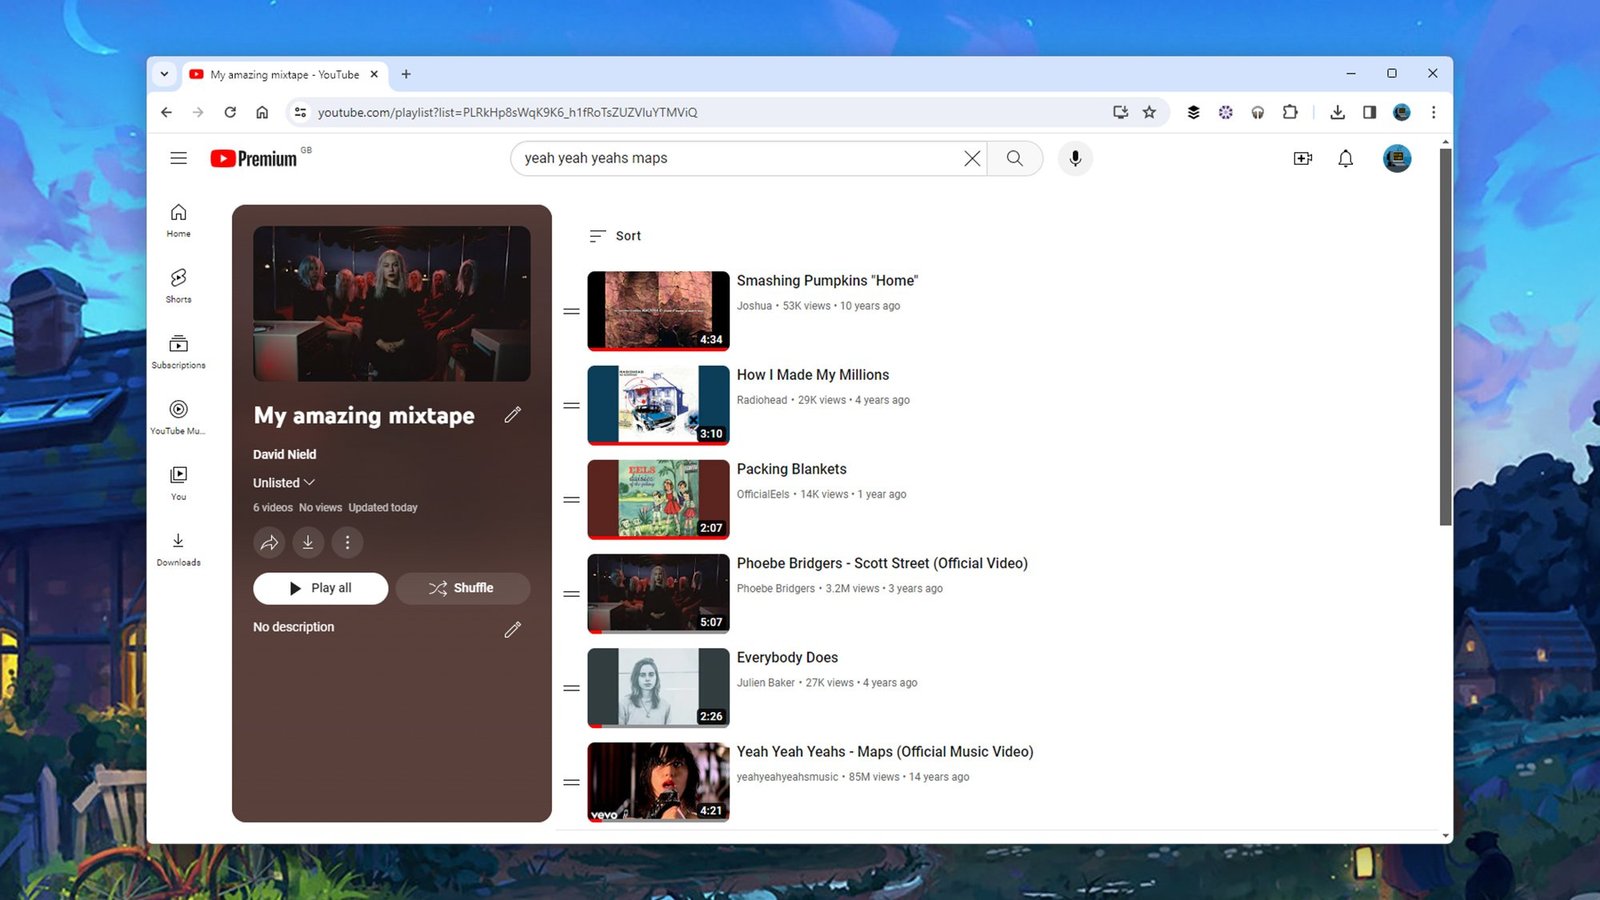
Task: Open the You section in sidebar
Action: (x=178, y=483)
